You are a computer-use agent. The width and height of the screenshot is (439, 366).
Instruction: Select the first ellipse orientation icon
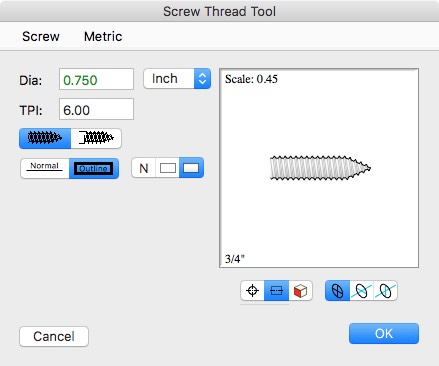click(337, 291)
